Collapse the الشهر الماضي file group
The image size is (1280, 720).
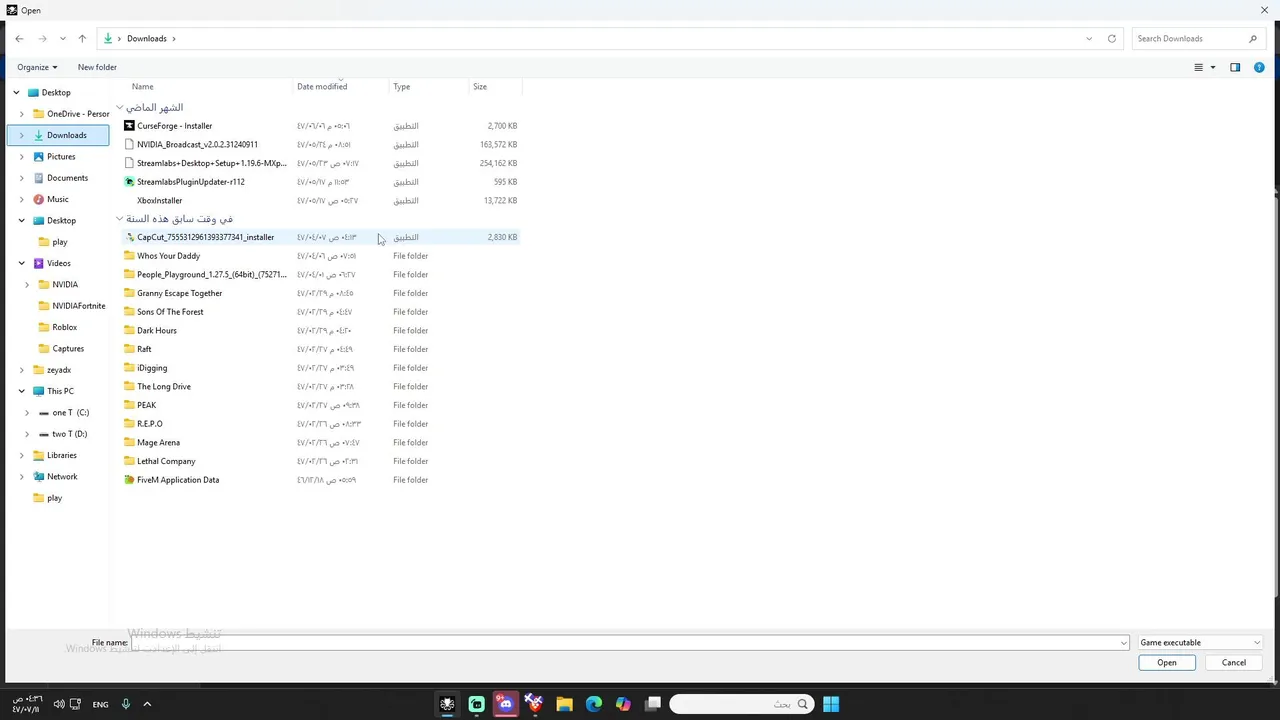[x=119, y=107]
